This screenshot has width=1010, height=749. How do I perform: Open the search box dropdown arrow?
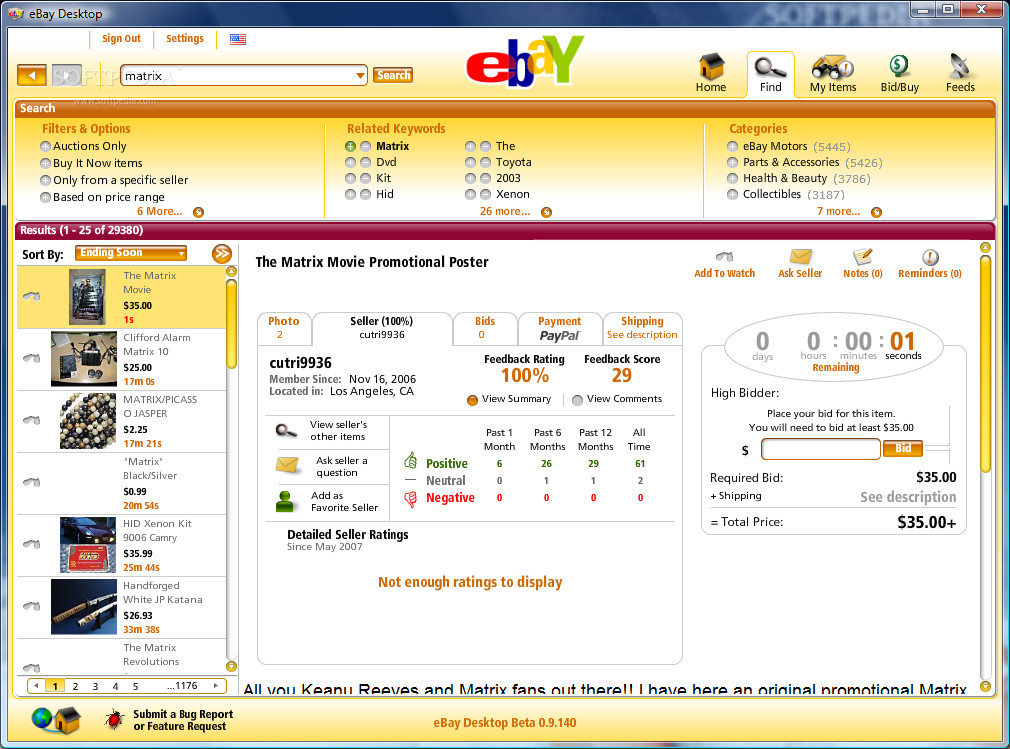point(360,76)
